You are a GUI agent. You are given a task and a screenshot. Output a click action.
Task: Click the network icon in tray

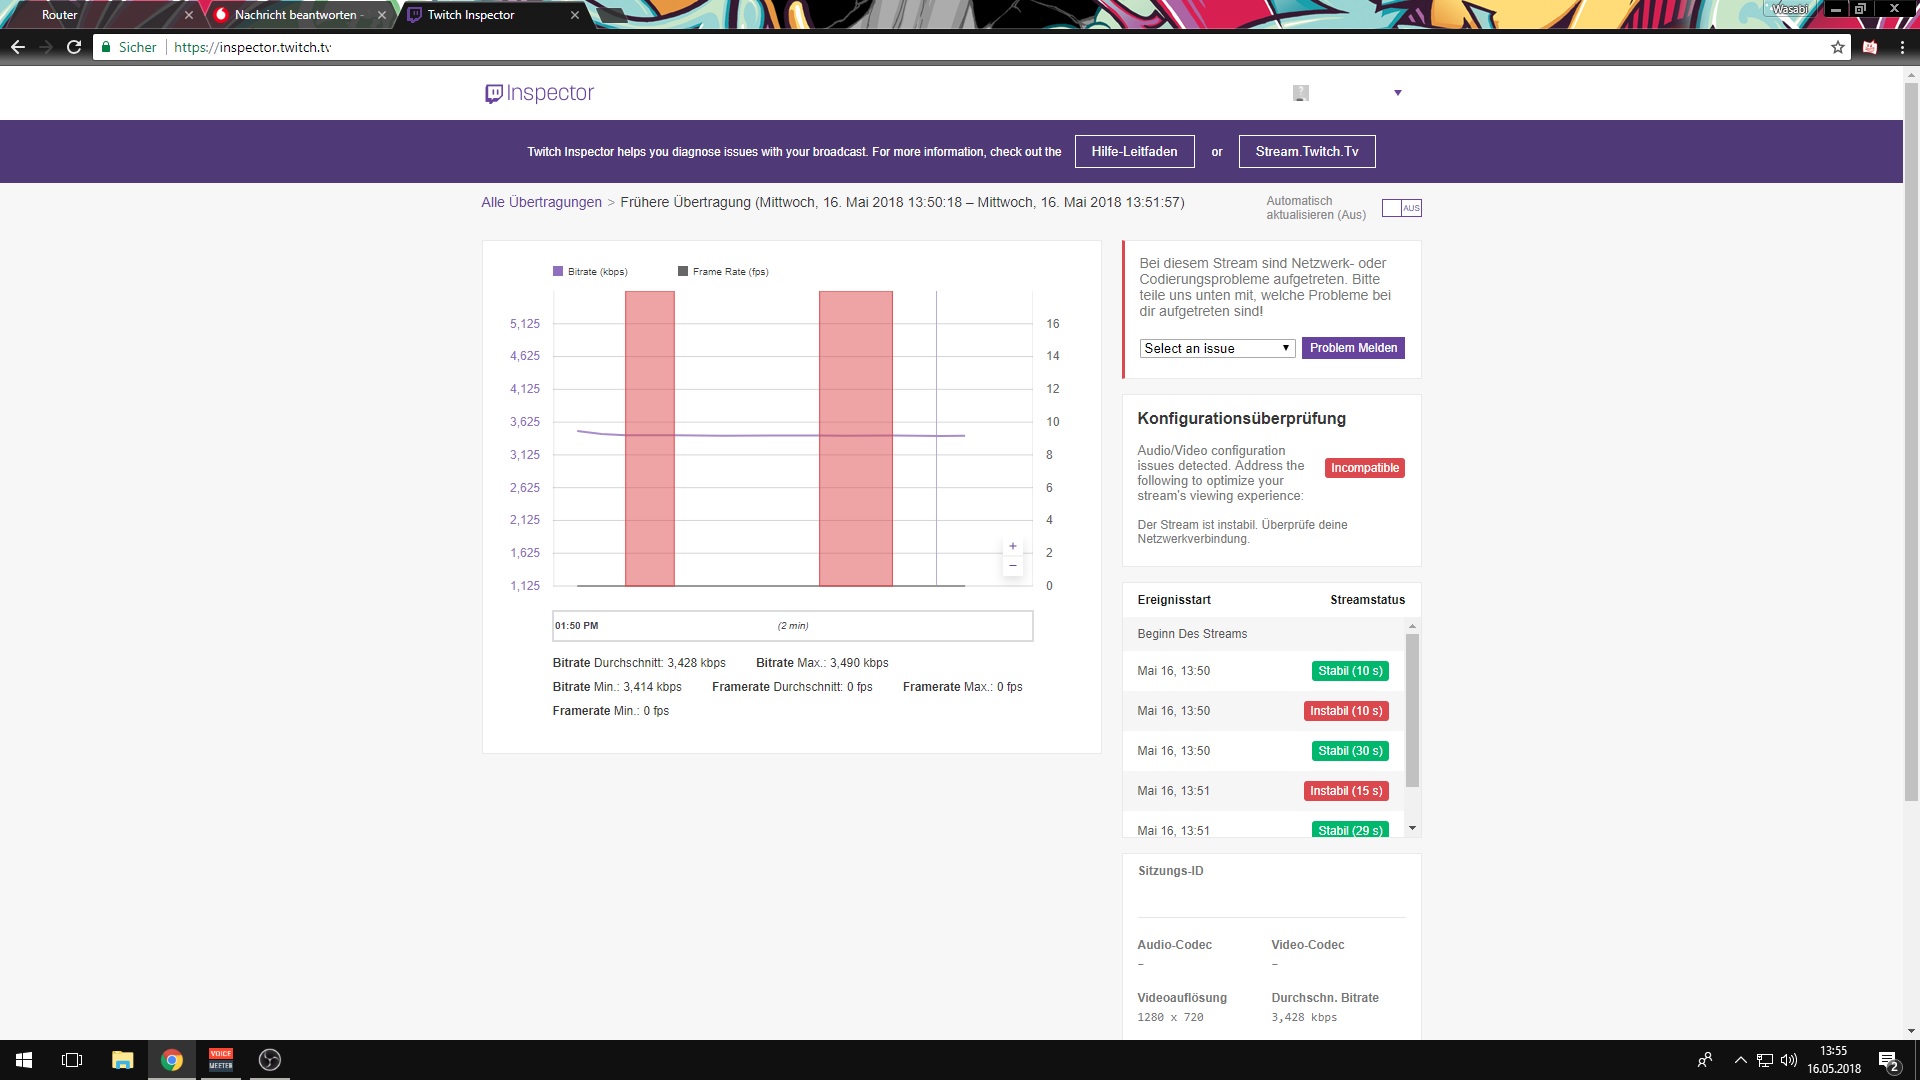(1765, 1060)
